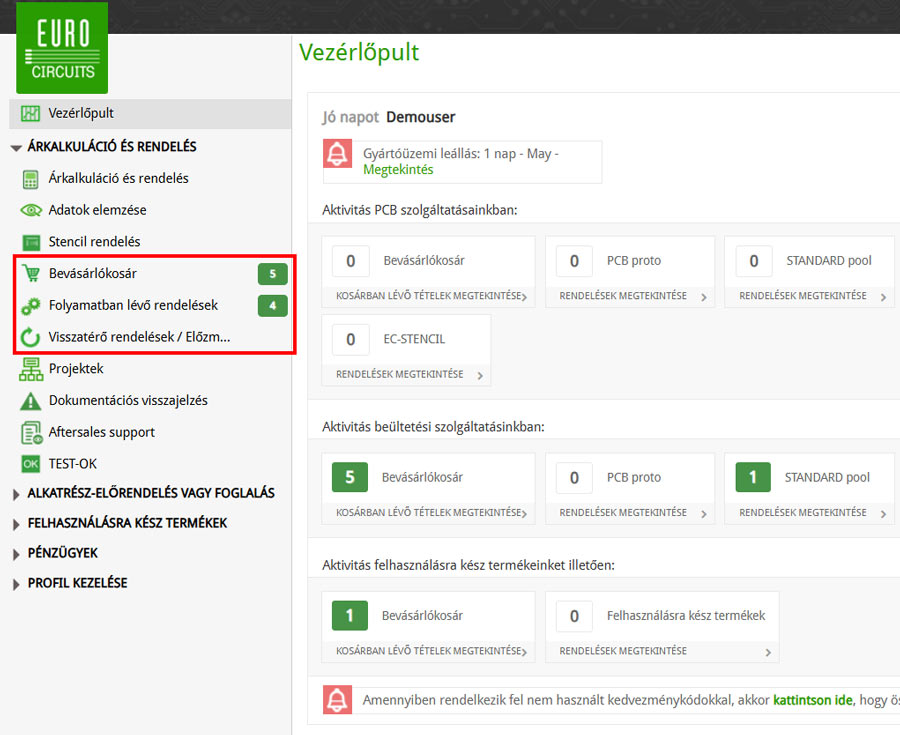The height and width of the screenshot is (735, 900).
Task: Click the chevron in EC-STENCIL RENDELÉSEK MEGTEKINTÉSE
Action: pos(480,376)
